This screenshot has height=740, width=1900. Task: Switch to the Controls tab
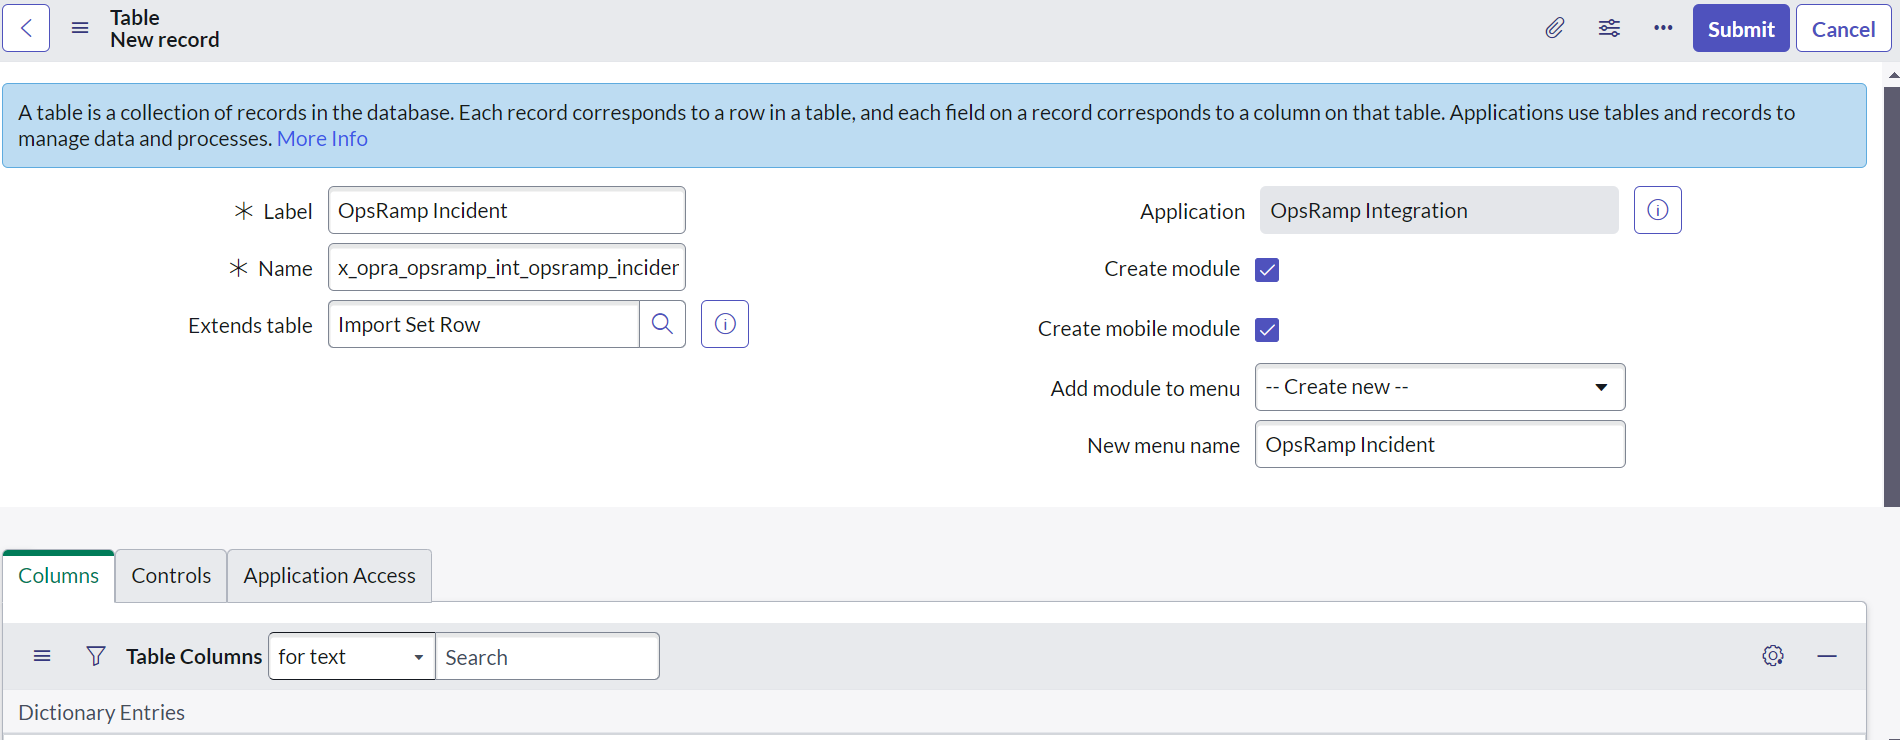click(x=171, y=576)
